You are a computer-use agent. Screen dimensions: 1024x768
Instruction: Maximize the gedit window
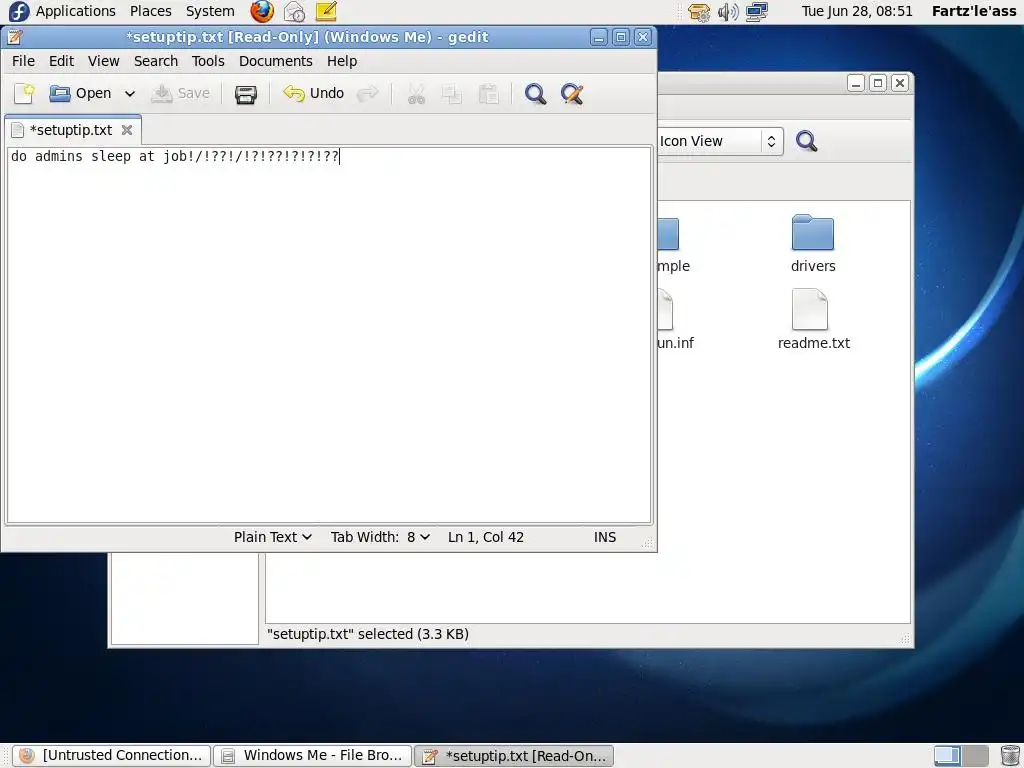click(x=621, y=37)
